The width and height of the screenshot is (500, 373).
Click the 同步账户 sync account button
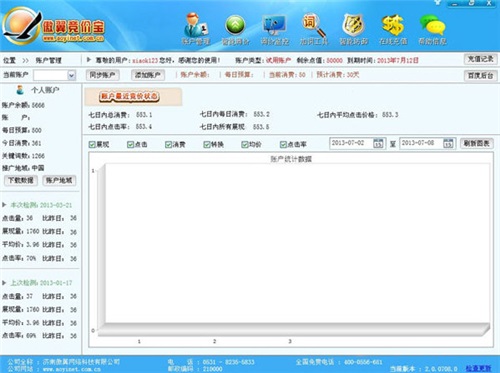pyautogui.click(x=102, y=75)
